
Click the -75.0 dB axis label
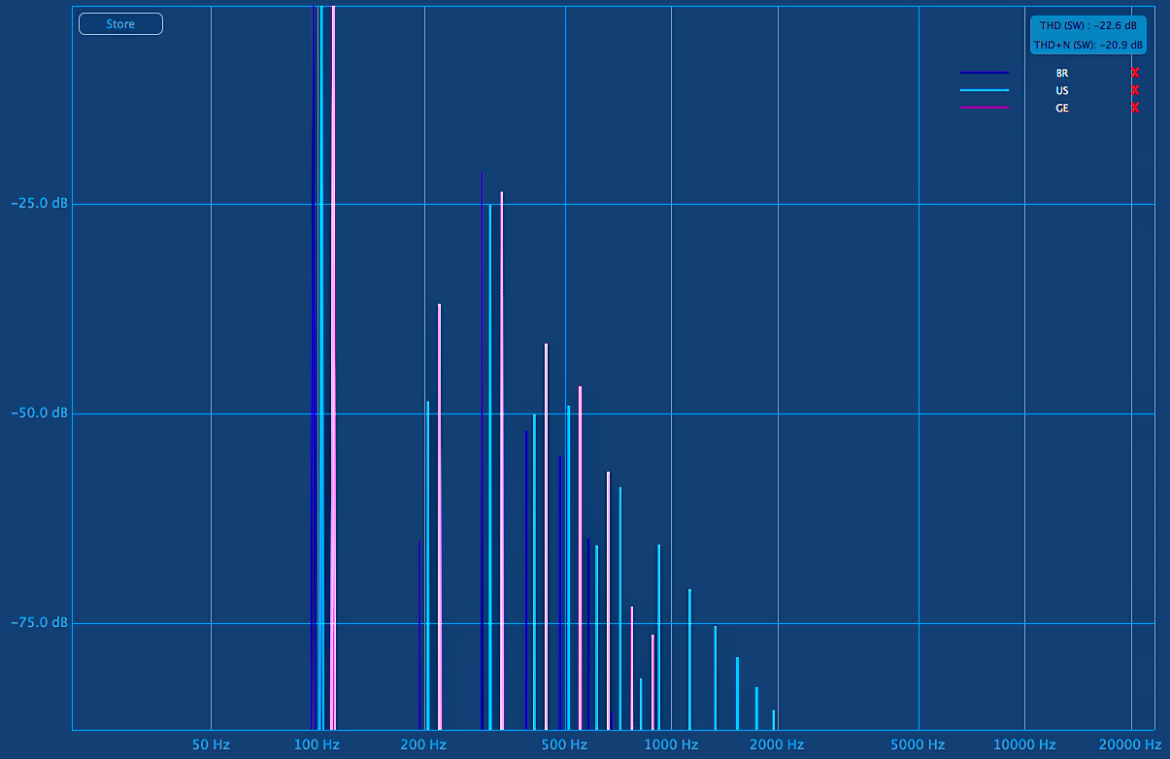coord(39,623)
